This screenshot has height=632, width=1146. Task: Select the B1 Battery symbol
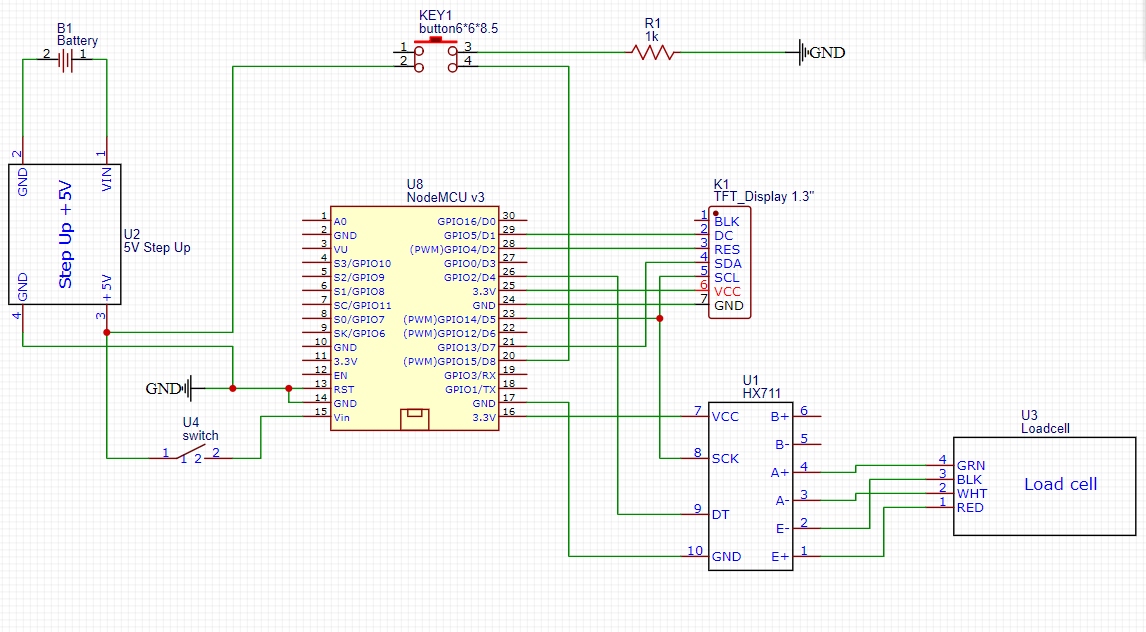coord(66,57)
